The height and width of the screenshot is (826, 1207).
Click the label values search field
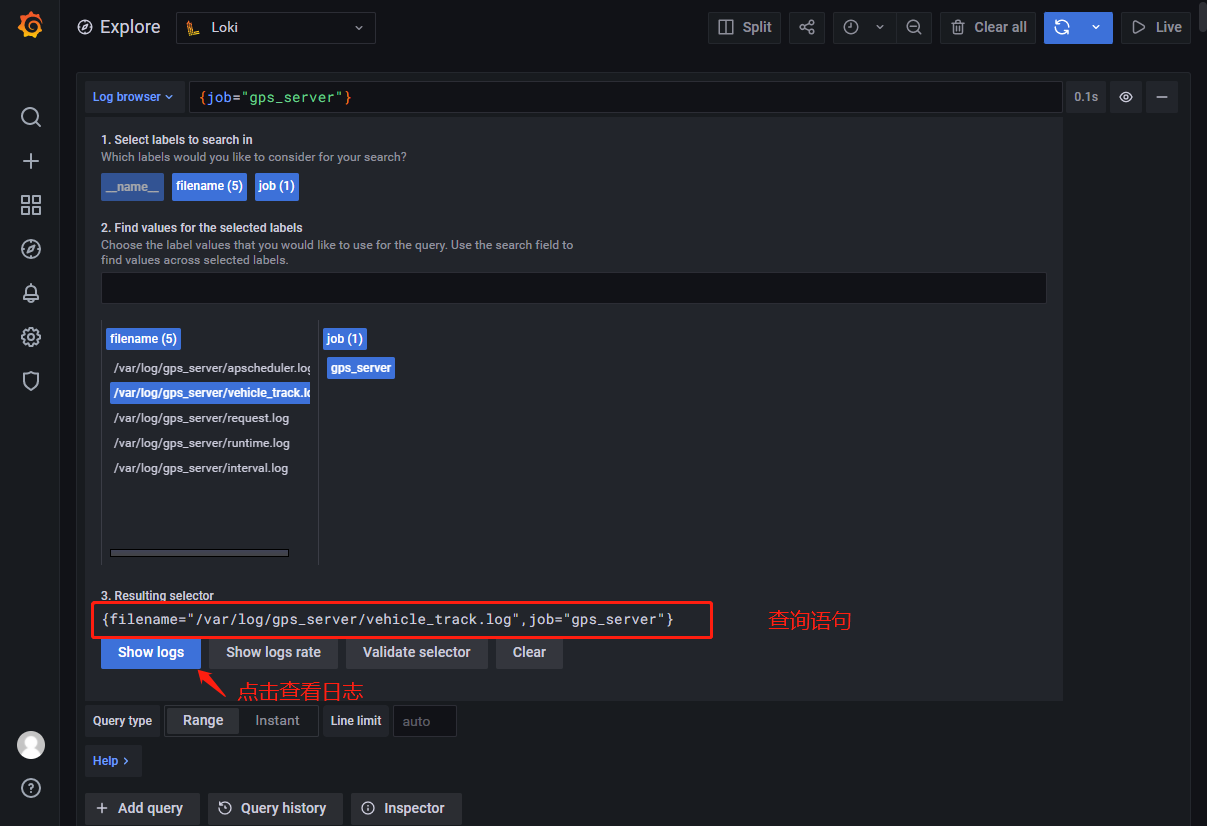pos(574,288)
